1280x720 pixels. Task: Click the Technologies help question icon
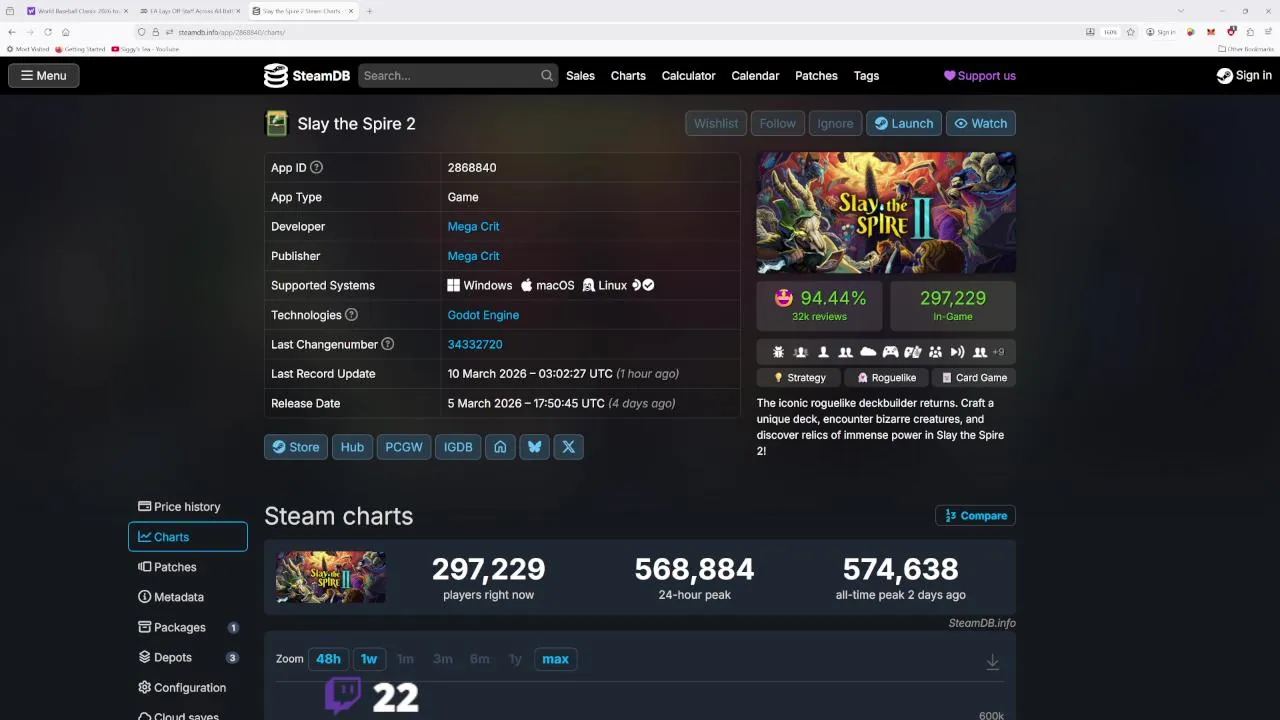click(351, 315)
